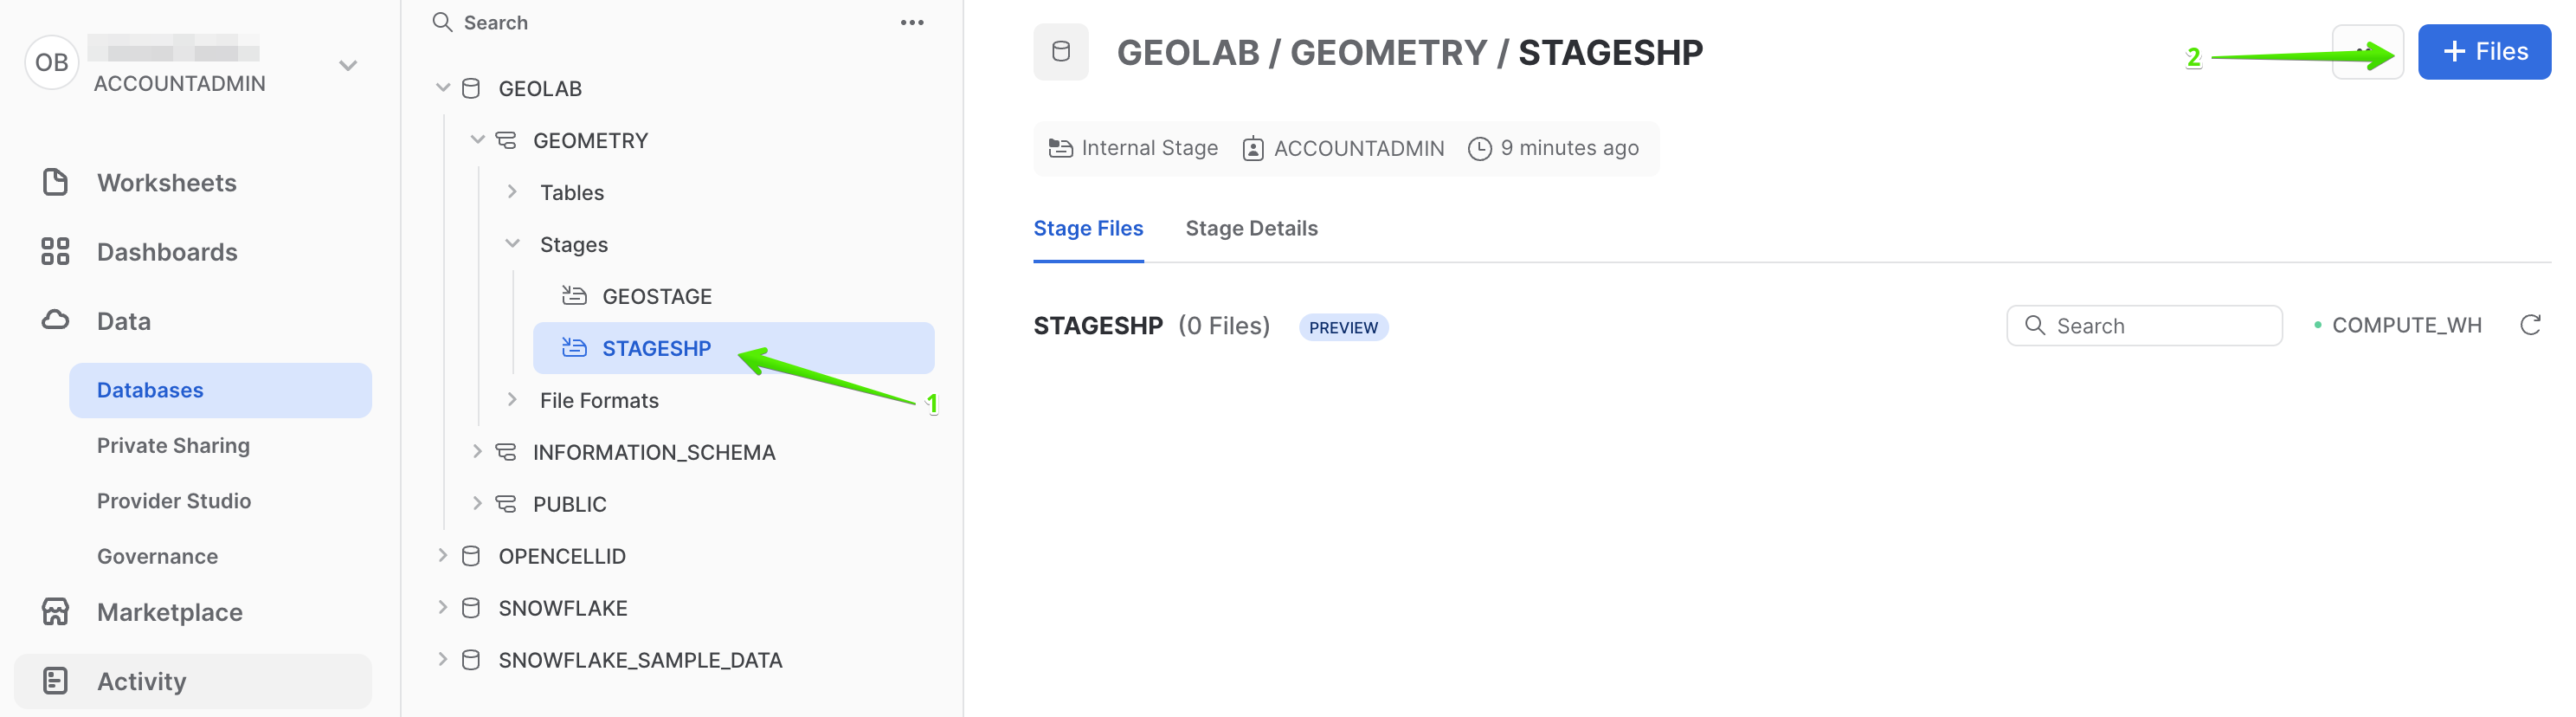This screenshot has width=2576, height=717.
Task: Click the database icon next to GEOLAB
Action: 470,88
